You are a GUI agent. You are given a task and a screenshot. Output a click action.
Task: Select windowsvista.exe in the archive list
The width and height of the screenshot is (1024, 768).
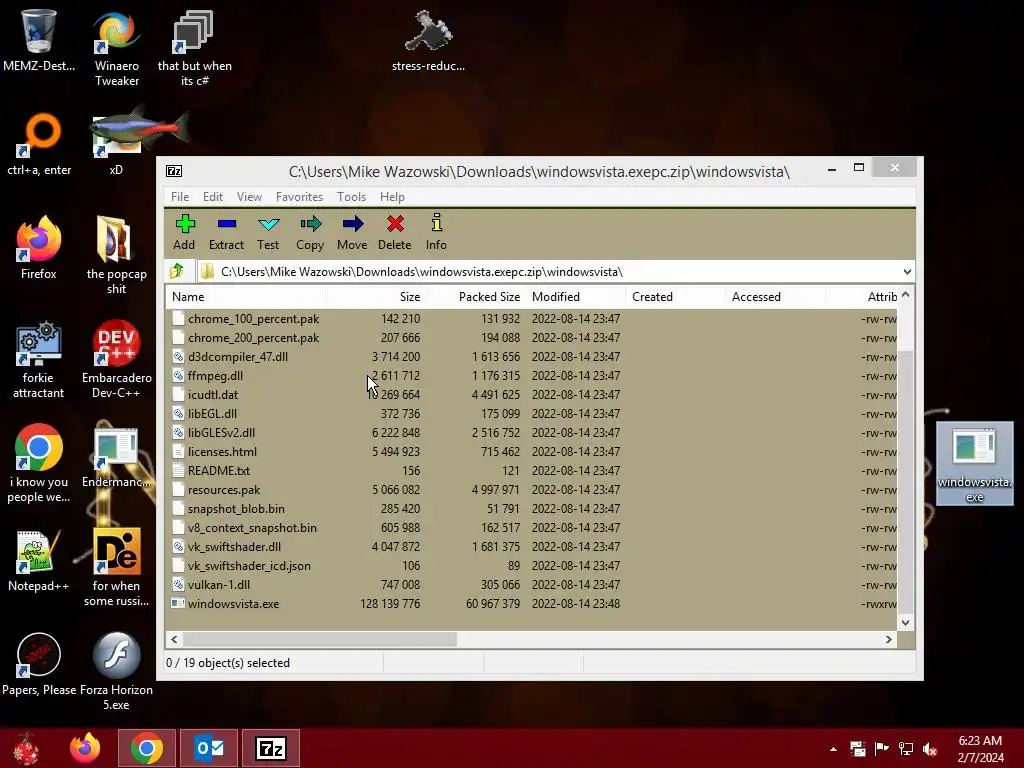(233, 603)
